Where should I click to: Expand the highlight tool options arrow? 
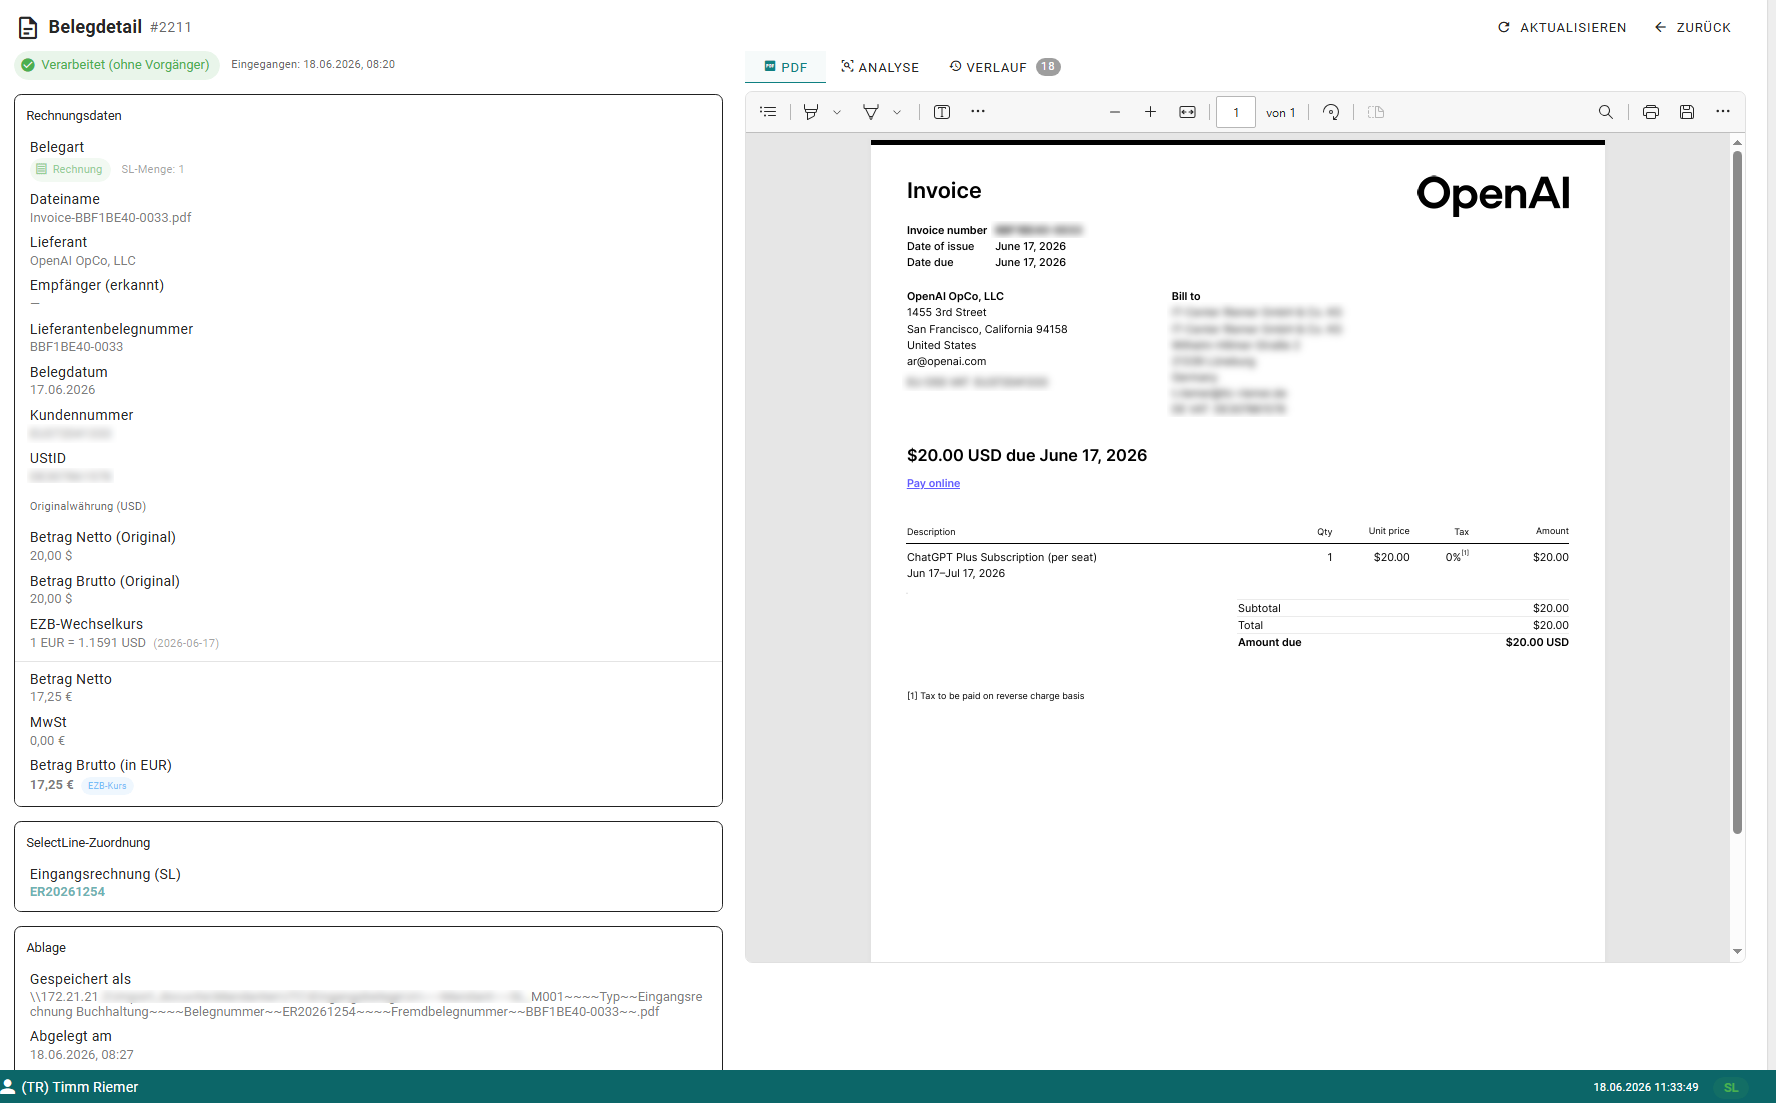pyautogui.click(x=837, y=112)
